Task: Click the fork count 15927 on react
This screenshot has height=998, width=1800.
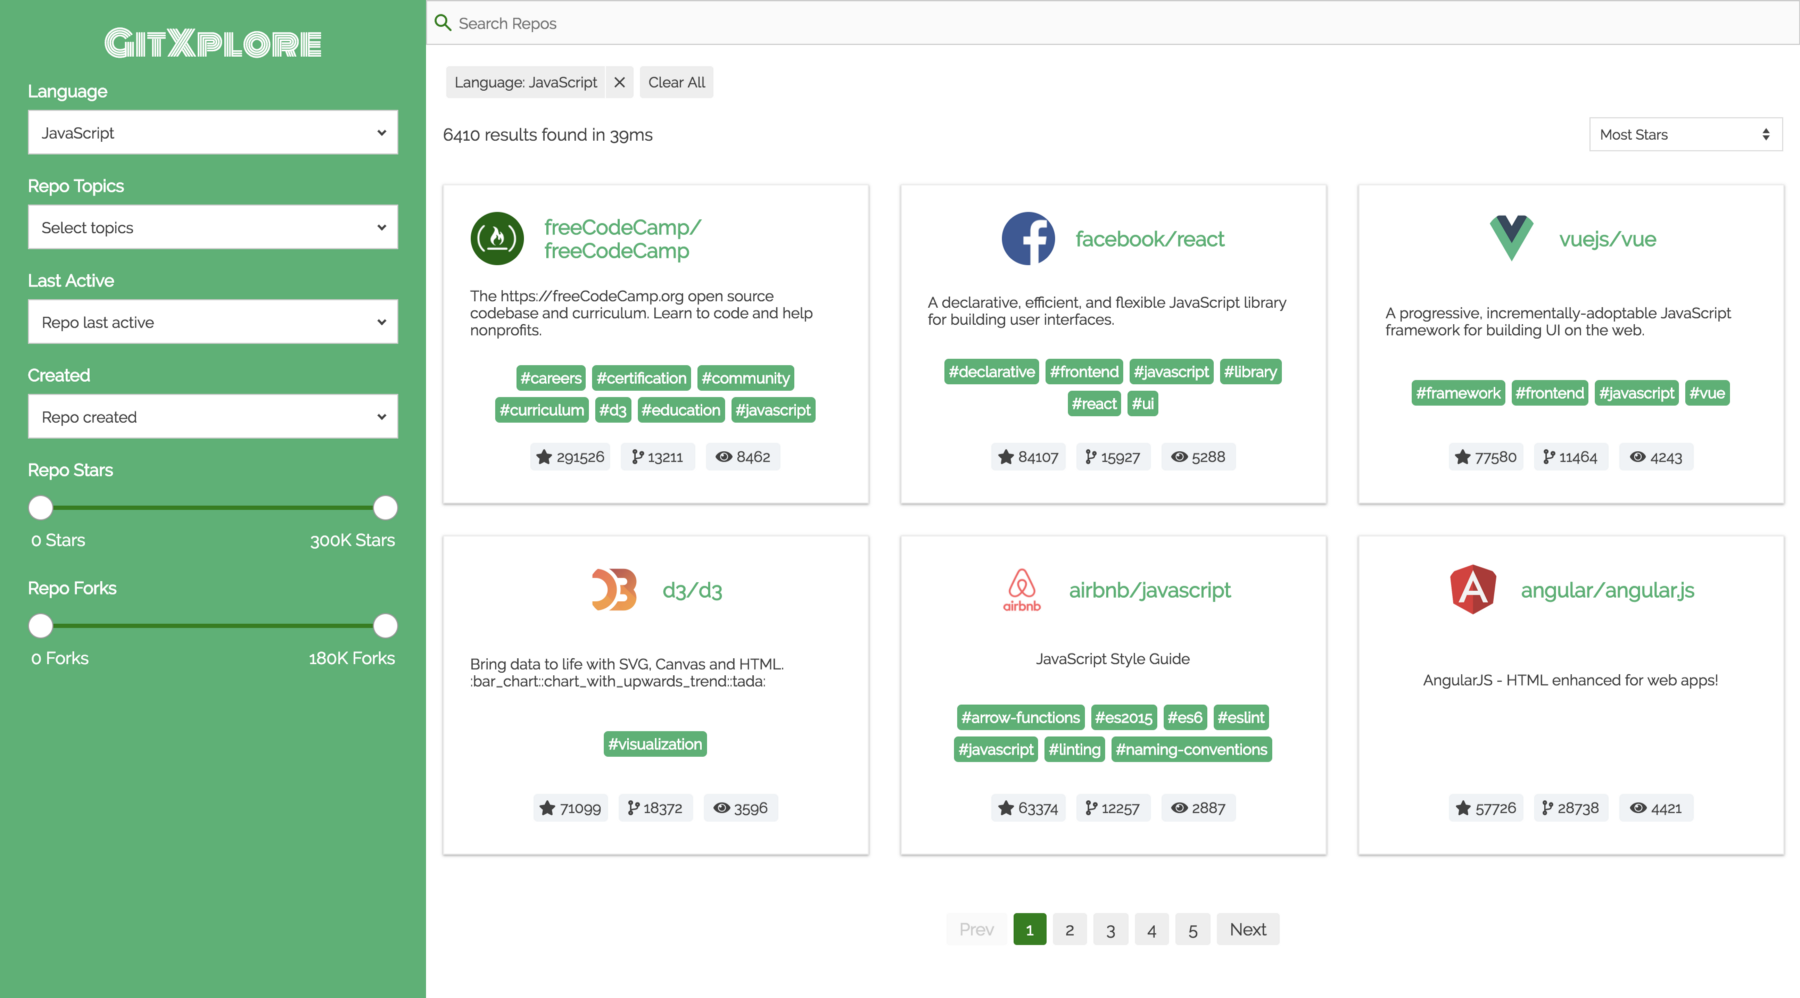Action: coord(1113,457)
